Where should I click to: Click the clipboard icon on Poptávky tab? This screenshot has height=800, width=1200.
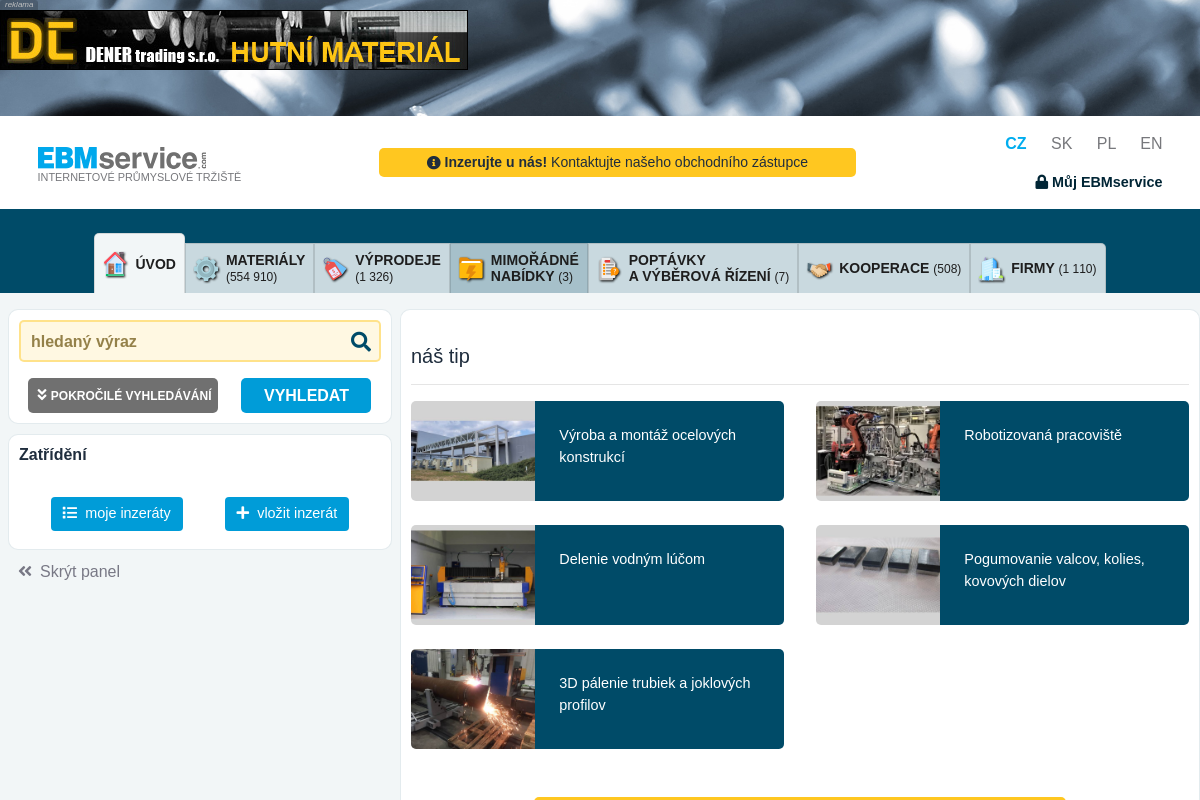609,269
